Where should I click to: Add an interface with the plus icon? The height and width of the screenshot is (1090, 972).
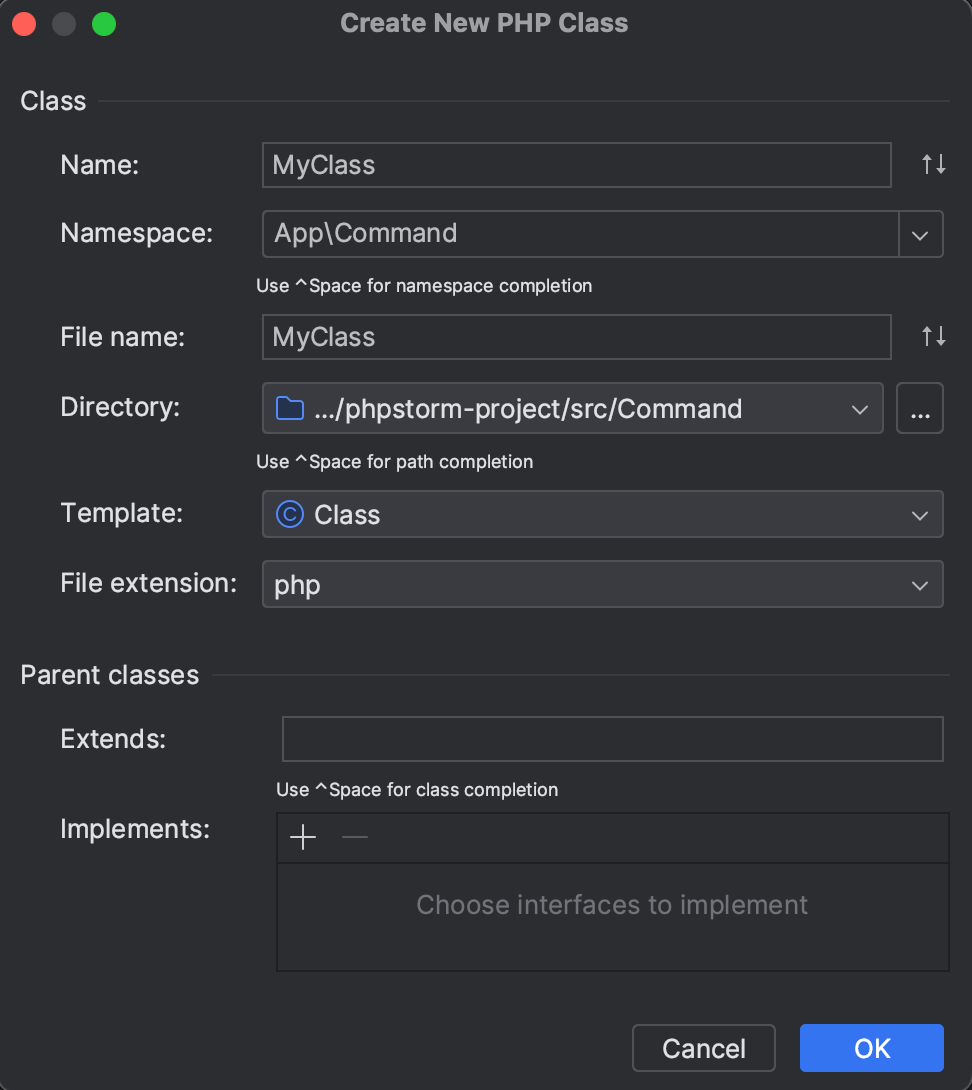click(x=302, y=837)
